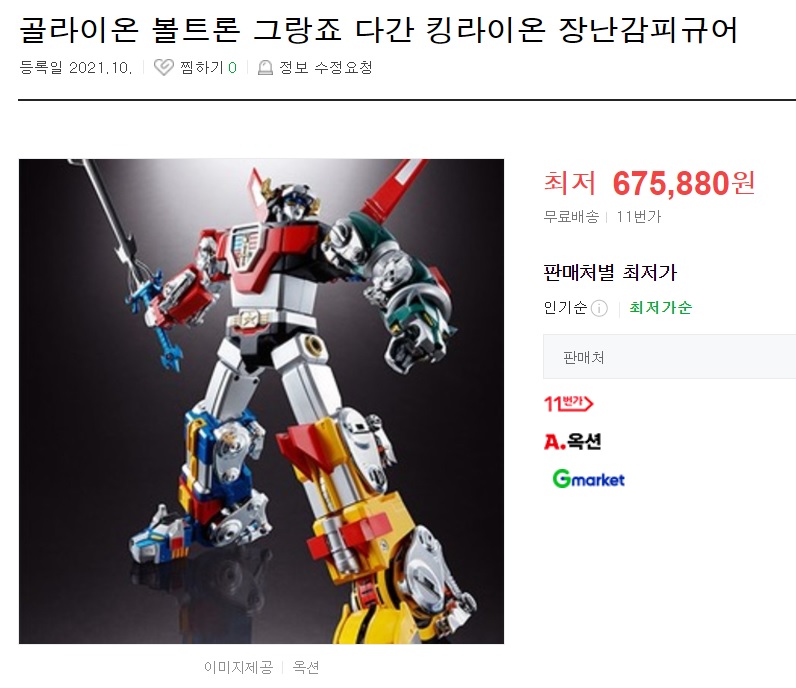Click the product title 골라이온 볼트론
796x688 pixels.
[x=129, y=30]
